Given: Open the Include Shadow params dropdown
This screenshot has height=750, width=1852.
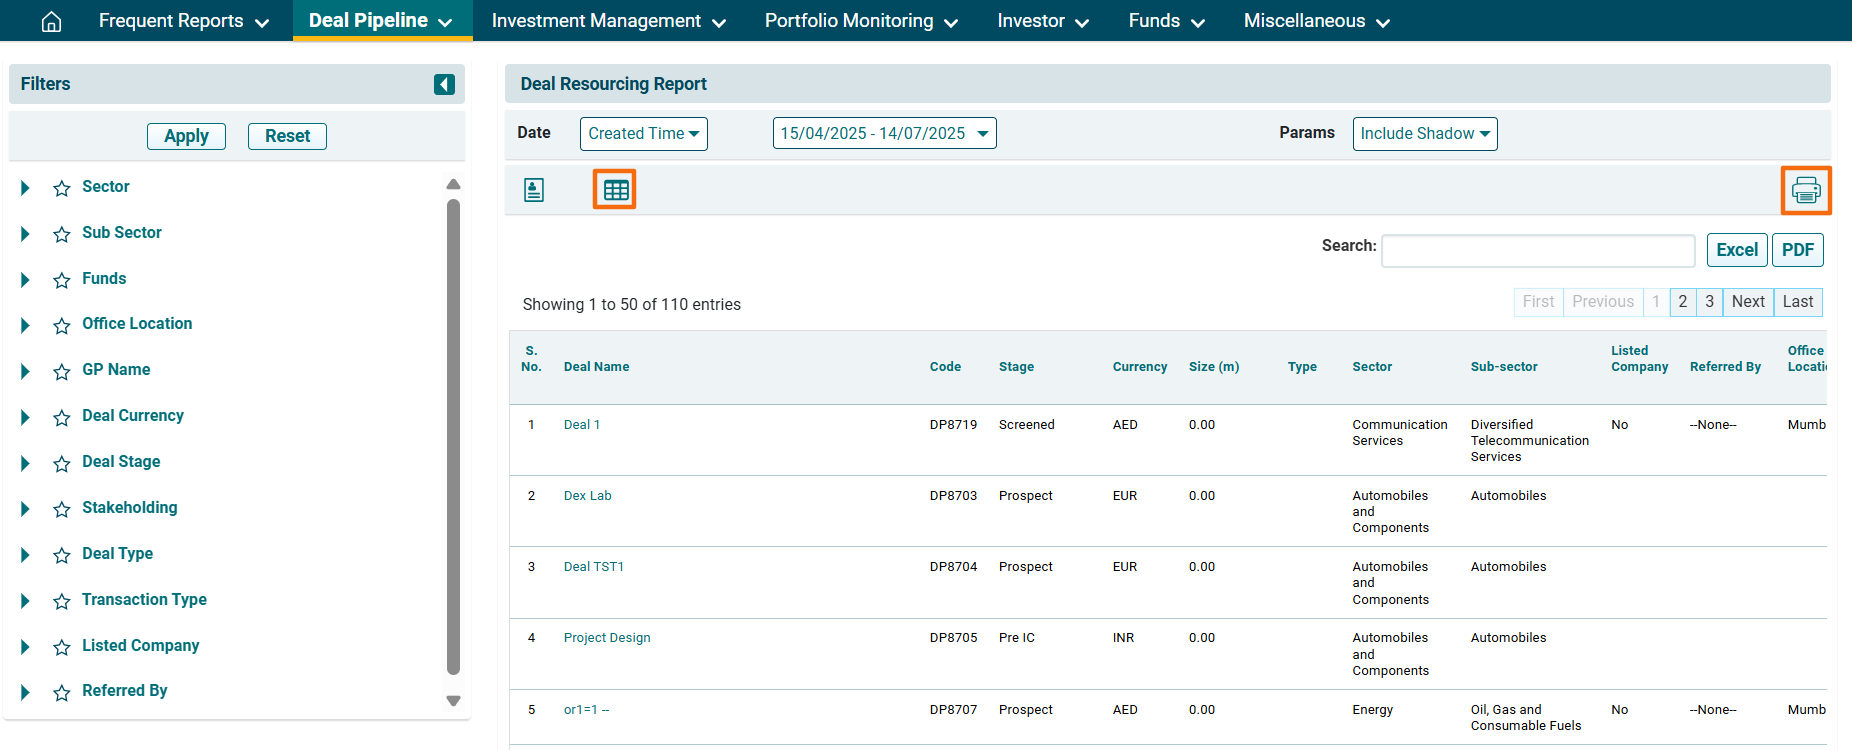Looking at the screenshot, I should coord(1424,134).
